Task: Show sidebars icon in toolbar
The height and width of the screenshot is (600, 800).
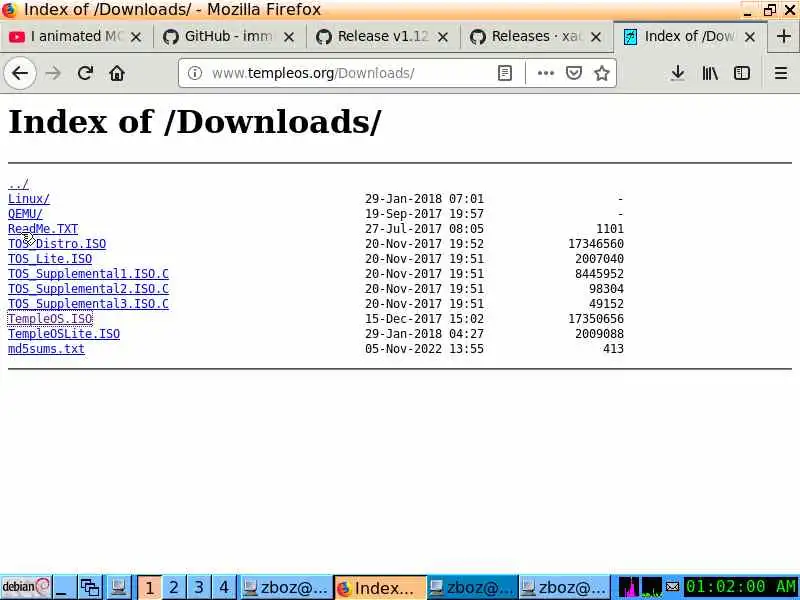Action: tap(741, 73)
